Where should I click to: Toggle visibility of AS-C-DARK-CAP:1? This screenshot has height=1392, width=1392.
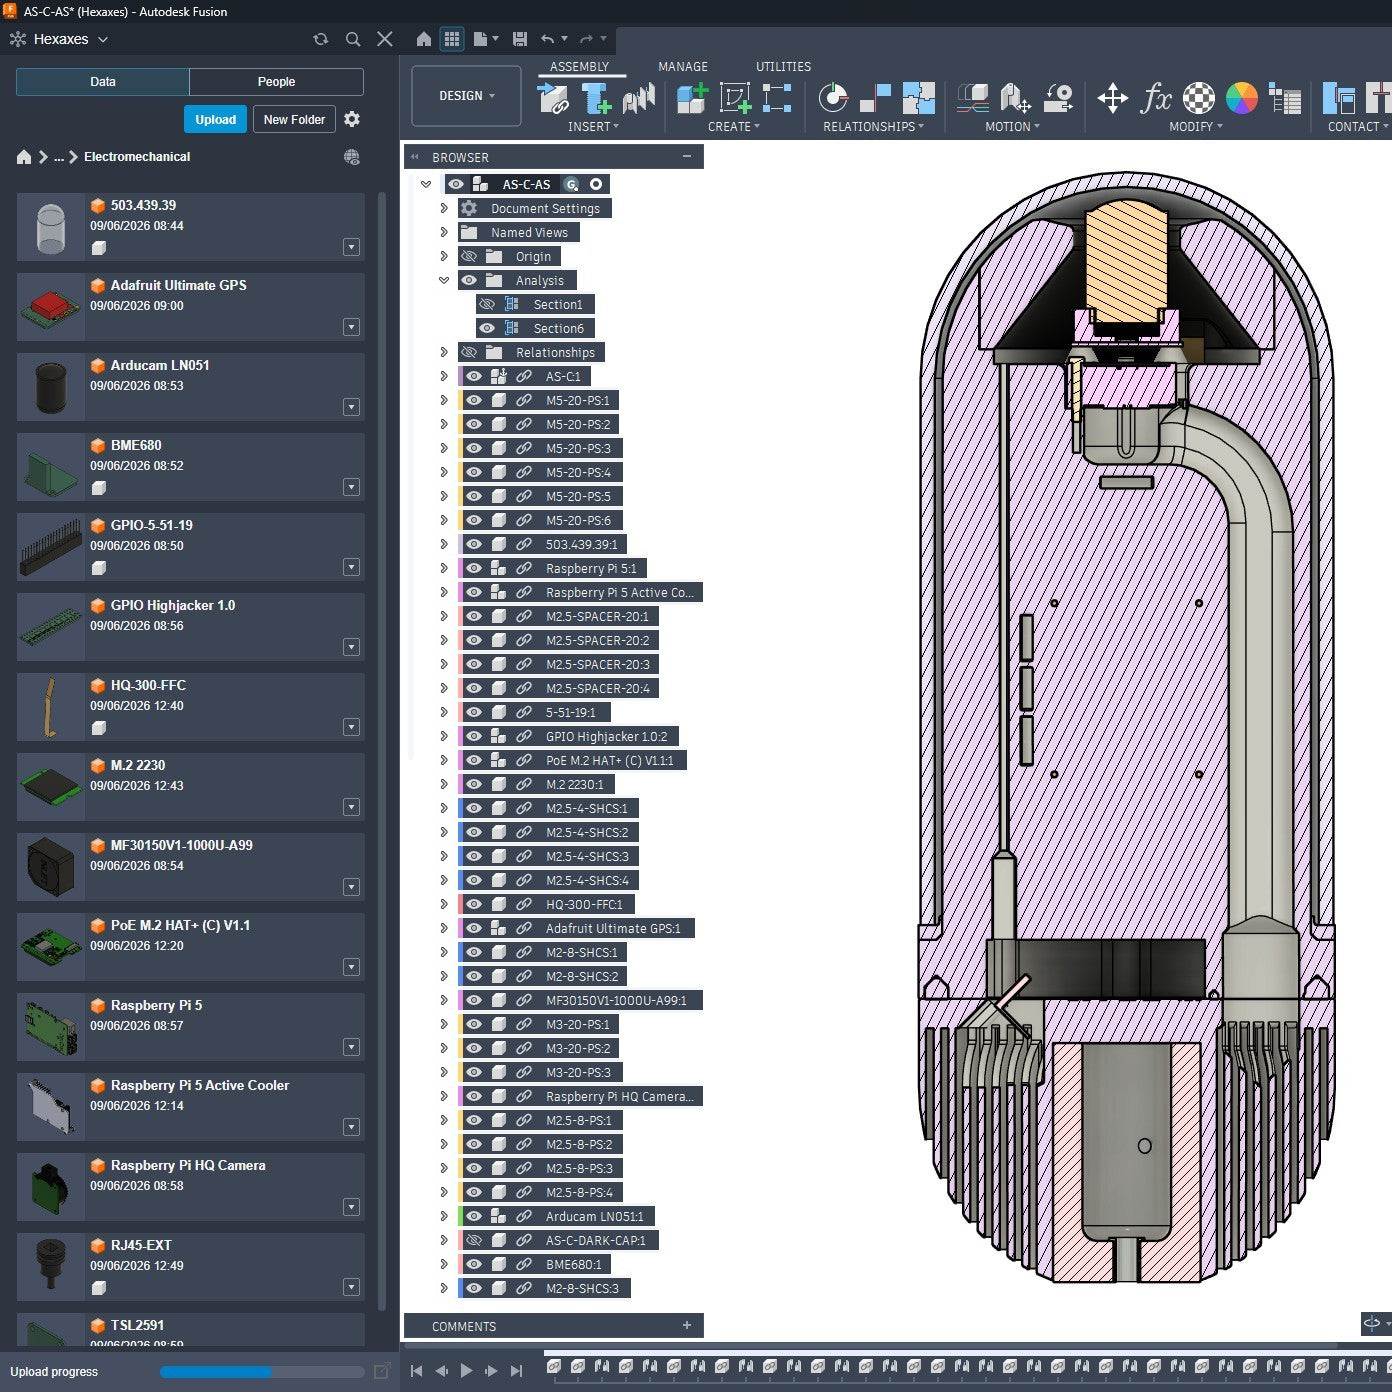tap(474, 1240)
